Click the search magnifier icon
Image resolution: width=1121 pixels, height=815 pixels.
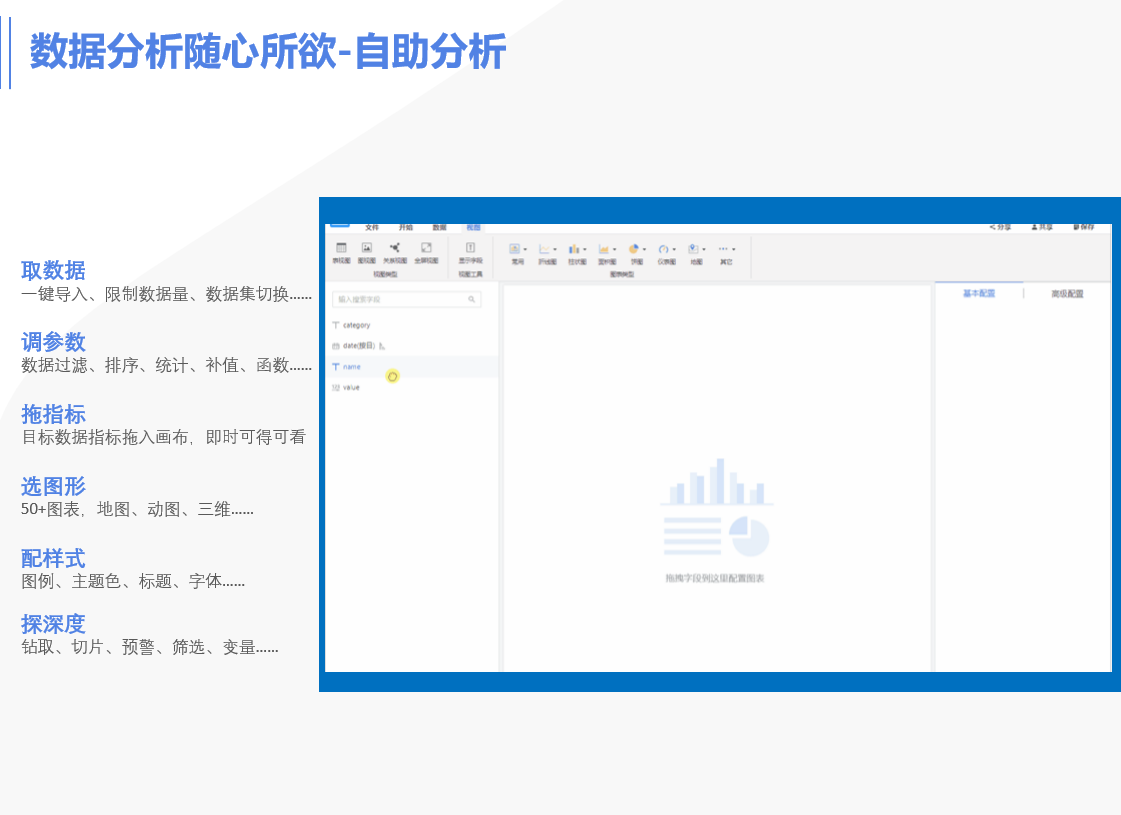[x=472, y=299]
